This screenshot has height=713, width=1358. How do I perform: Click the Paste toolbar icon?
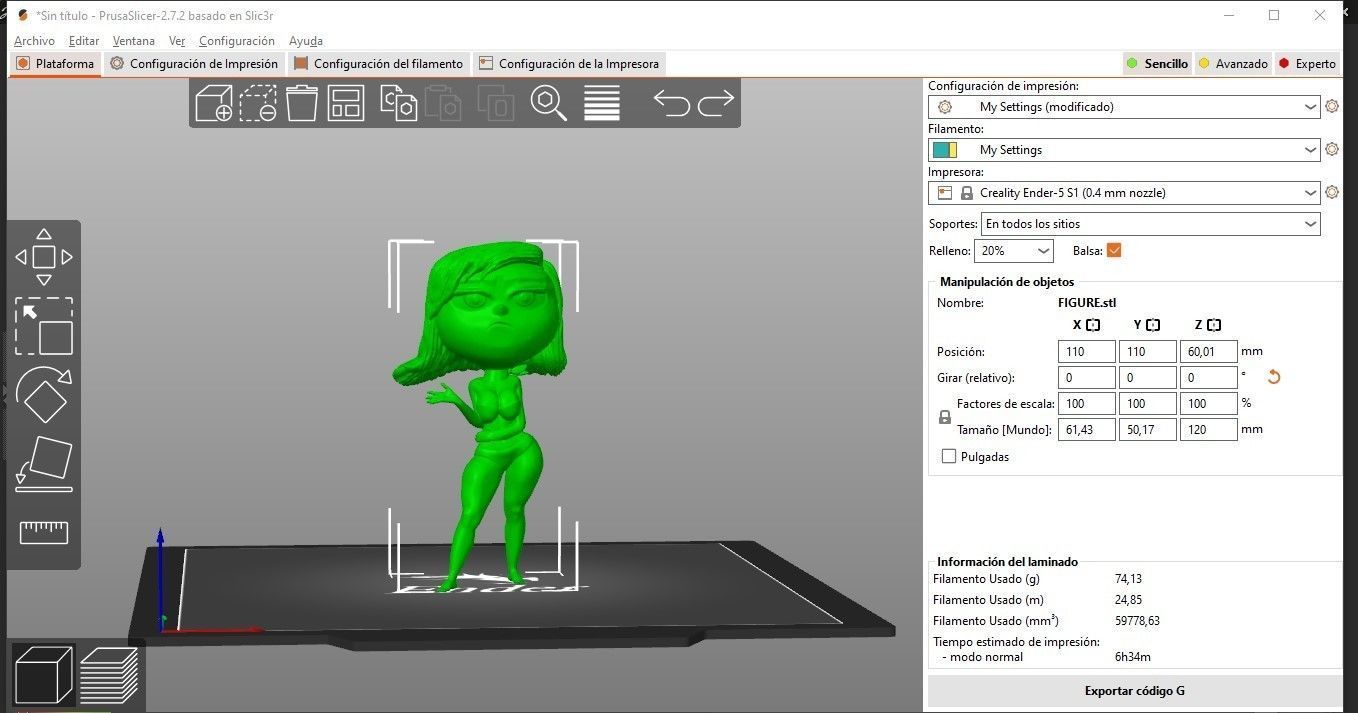pyautogui.click(x=443, y=103)
